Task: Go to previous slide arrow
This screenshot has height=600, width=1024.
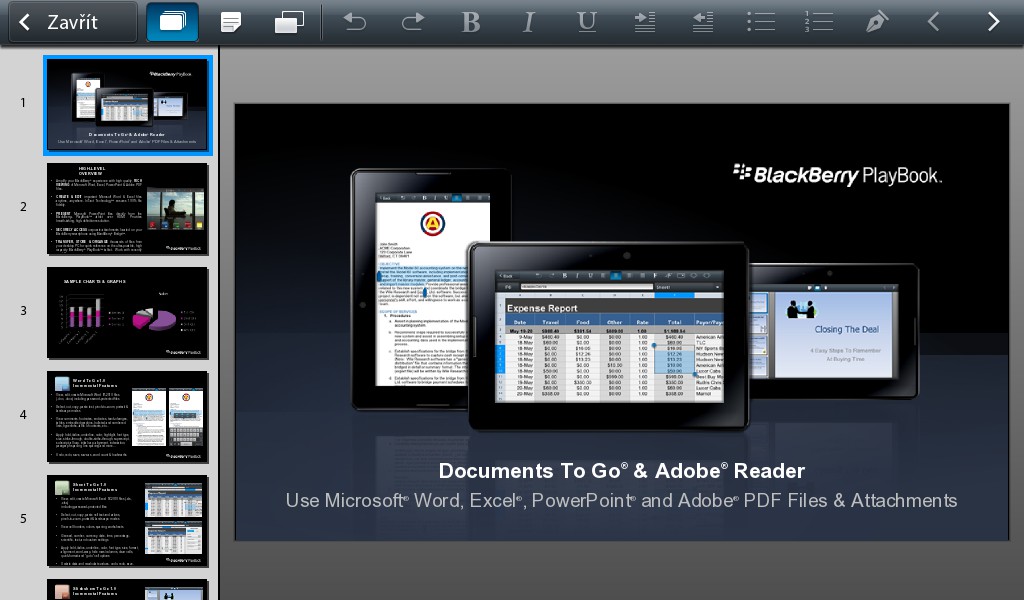Action: (934, 22)
